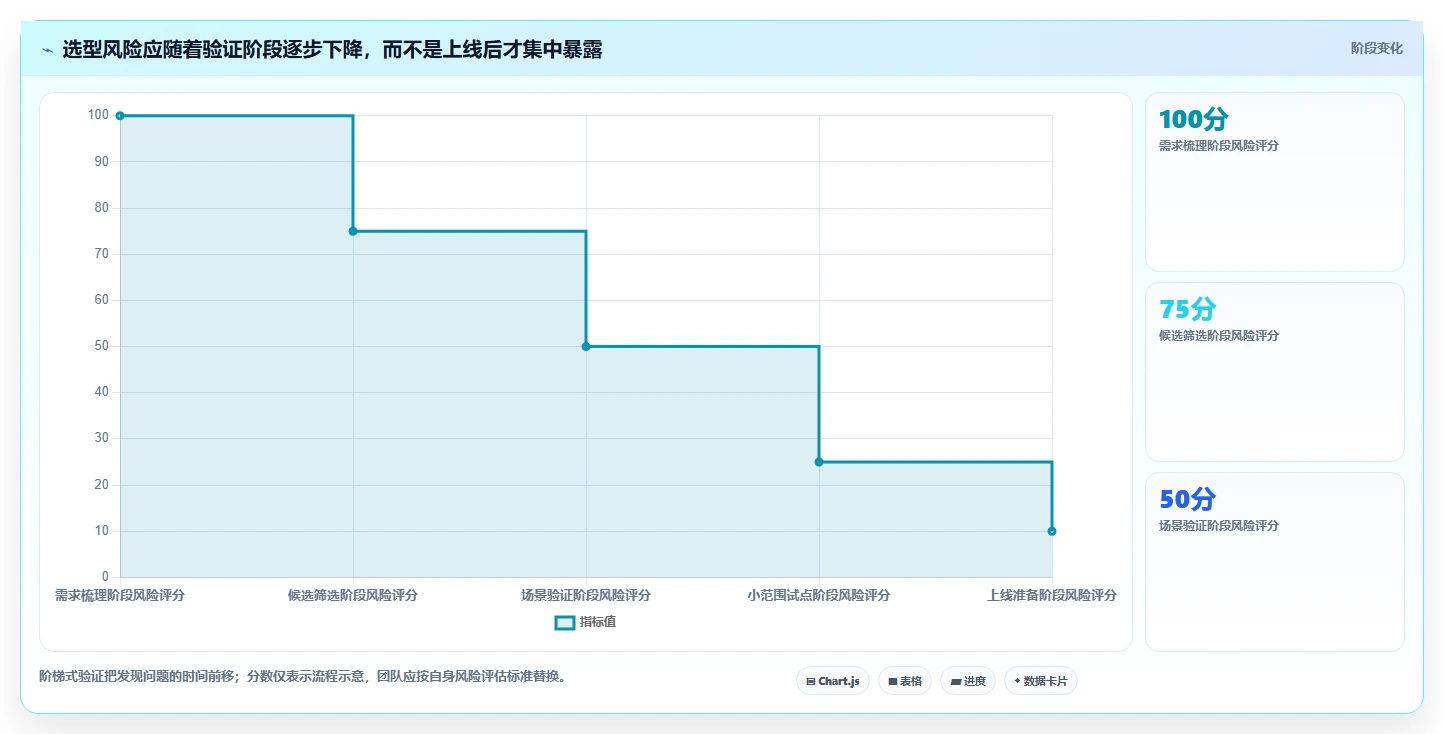Click the footnote starting 阶梯式验证
The width and height of the screenshot is (1444, 734).
click(x=305, y=676)
